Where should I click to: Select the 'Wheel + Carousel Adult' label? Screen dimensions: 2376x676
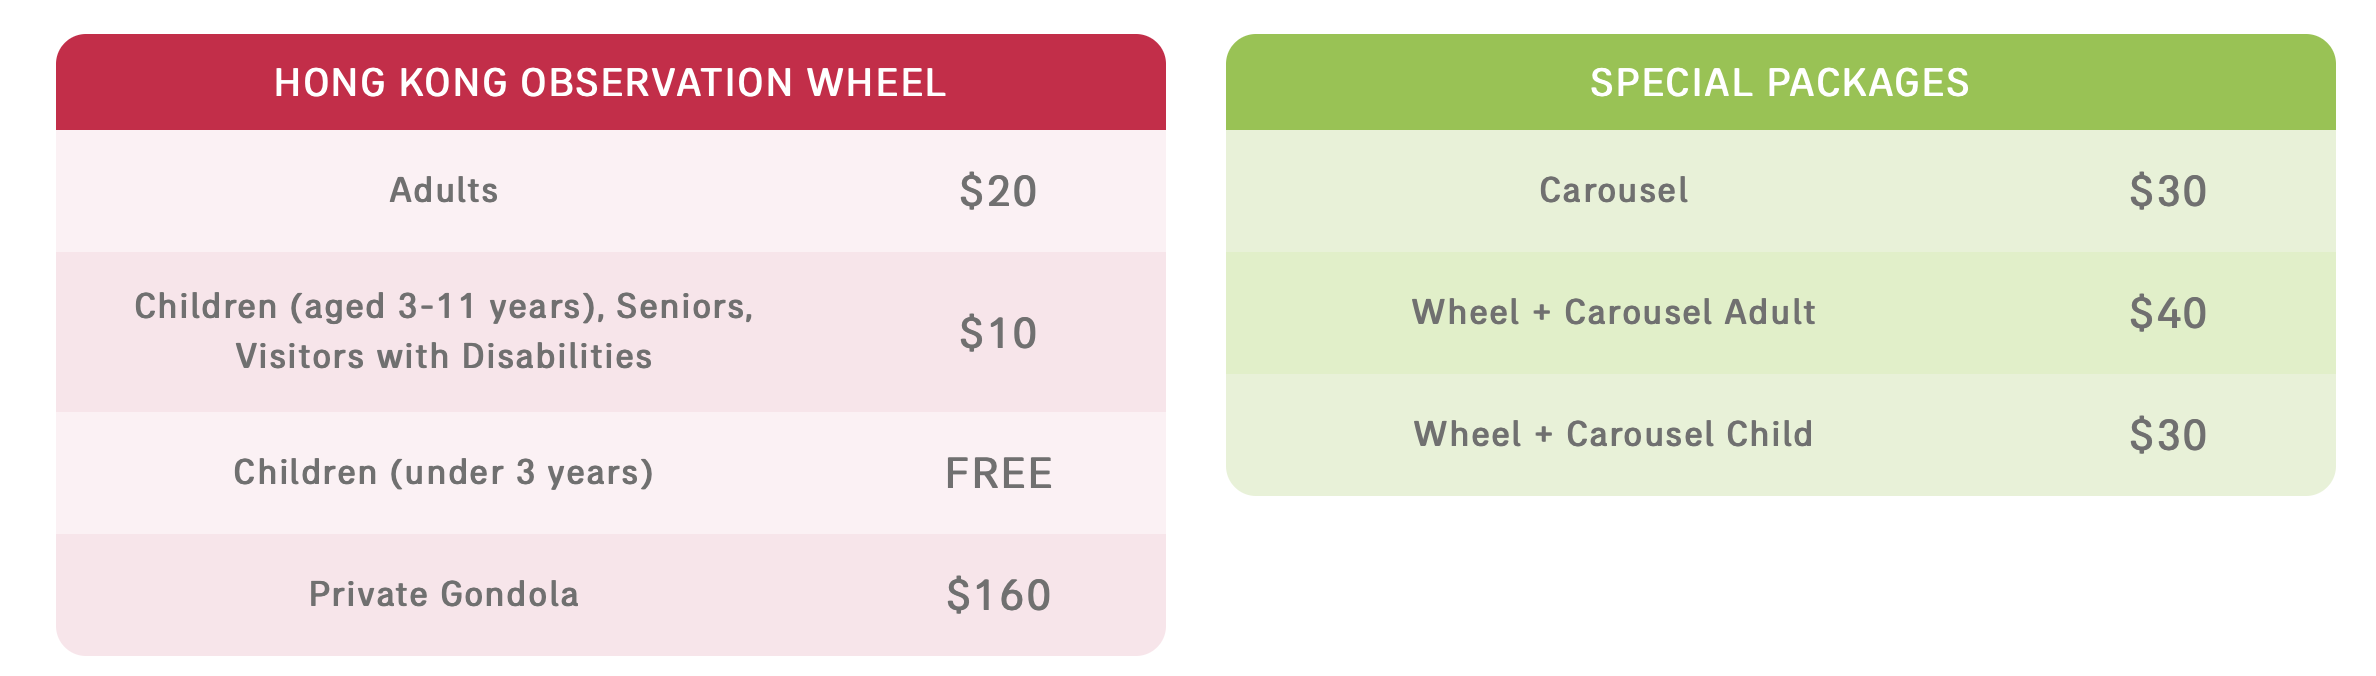pyautogui.click(x=1614, y=312)
